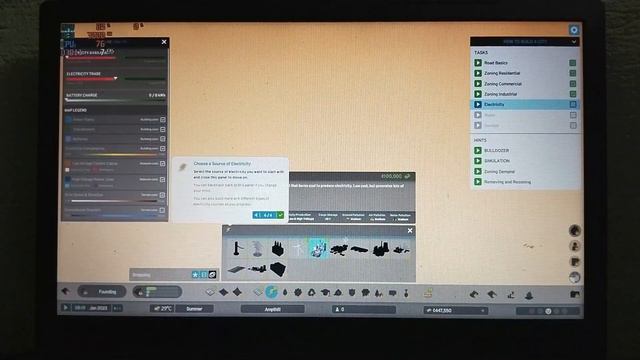640x360 pixels.
Task: Click the Battery Charge progress bar
Action: pos(116,100)
